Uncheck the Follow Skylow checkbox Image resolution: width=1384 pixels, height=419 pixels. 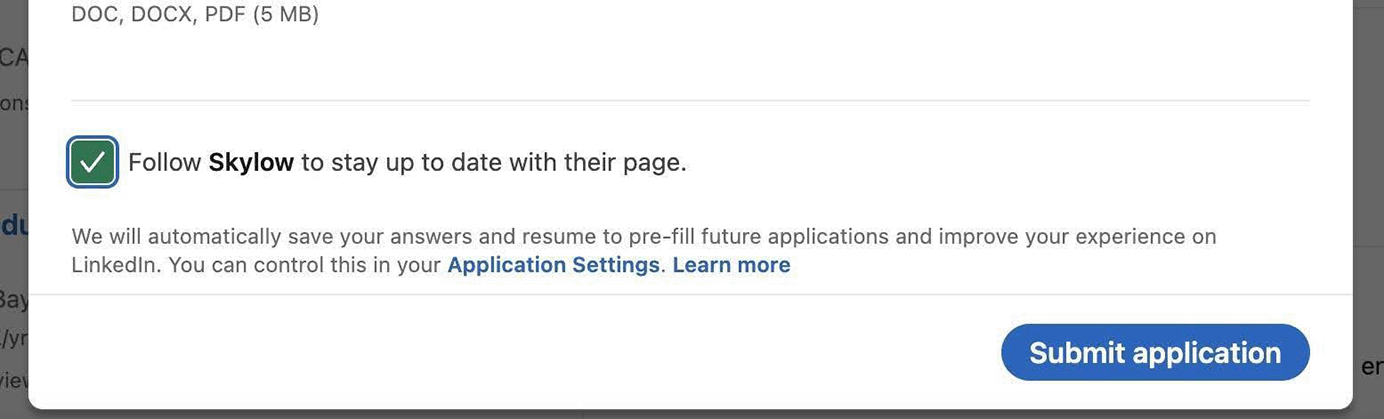(93, 162)
